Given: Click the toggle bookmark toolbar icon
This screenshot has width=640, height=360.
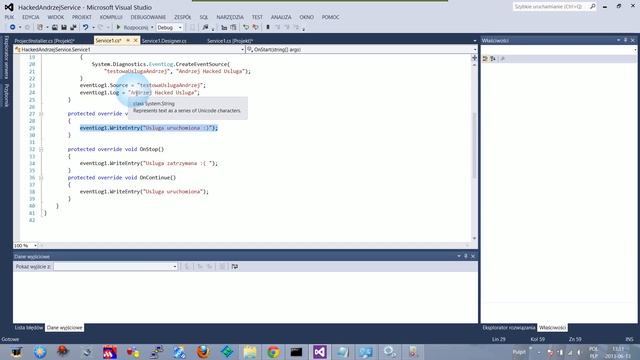Looking at the screenshot, I should [x=268, y=27].
